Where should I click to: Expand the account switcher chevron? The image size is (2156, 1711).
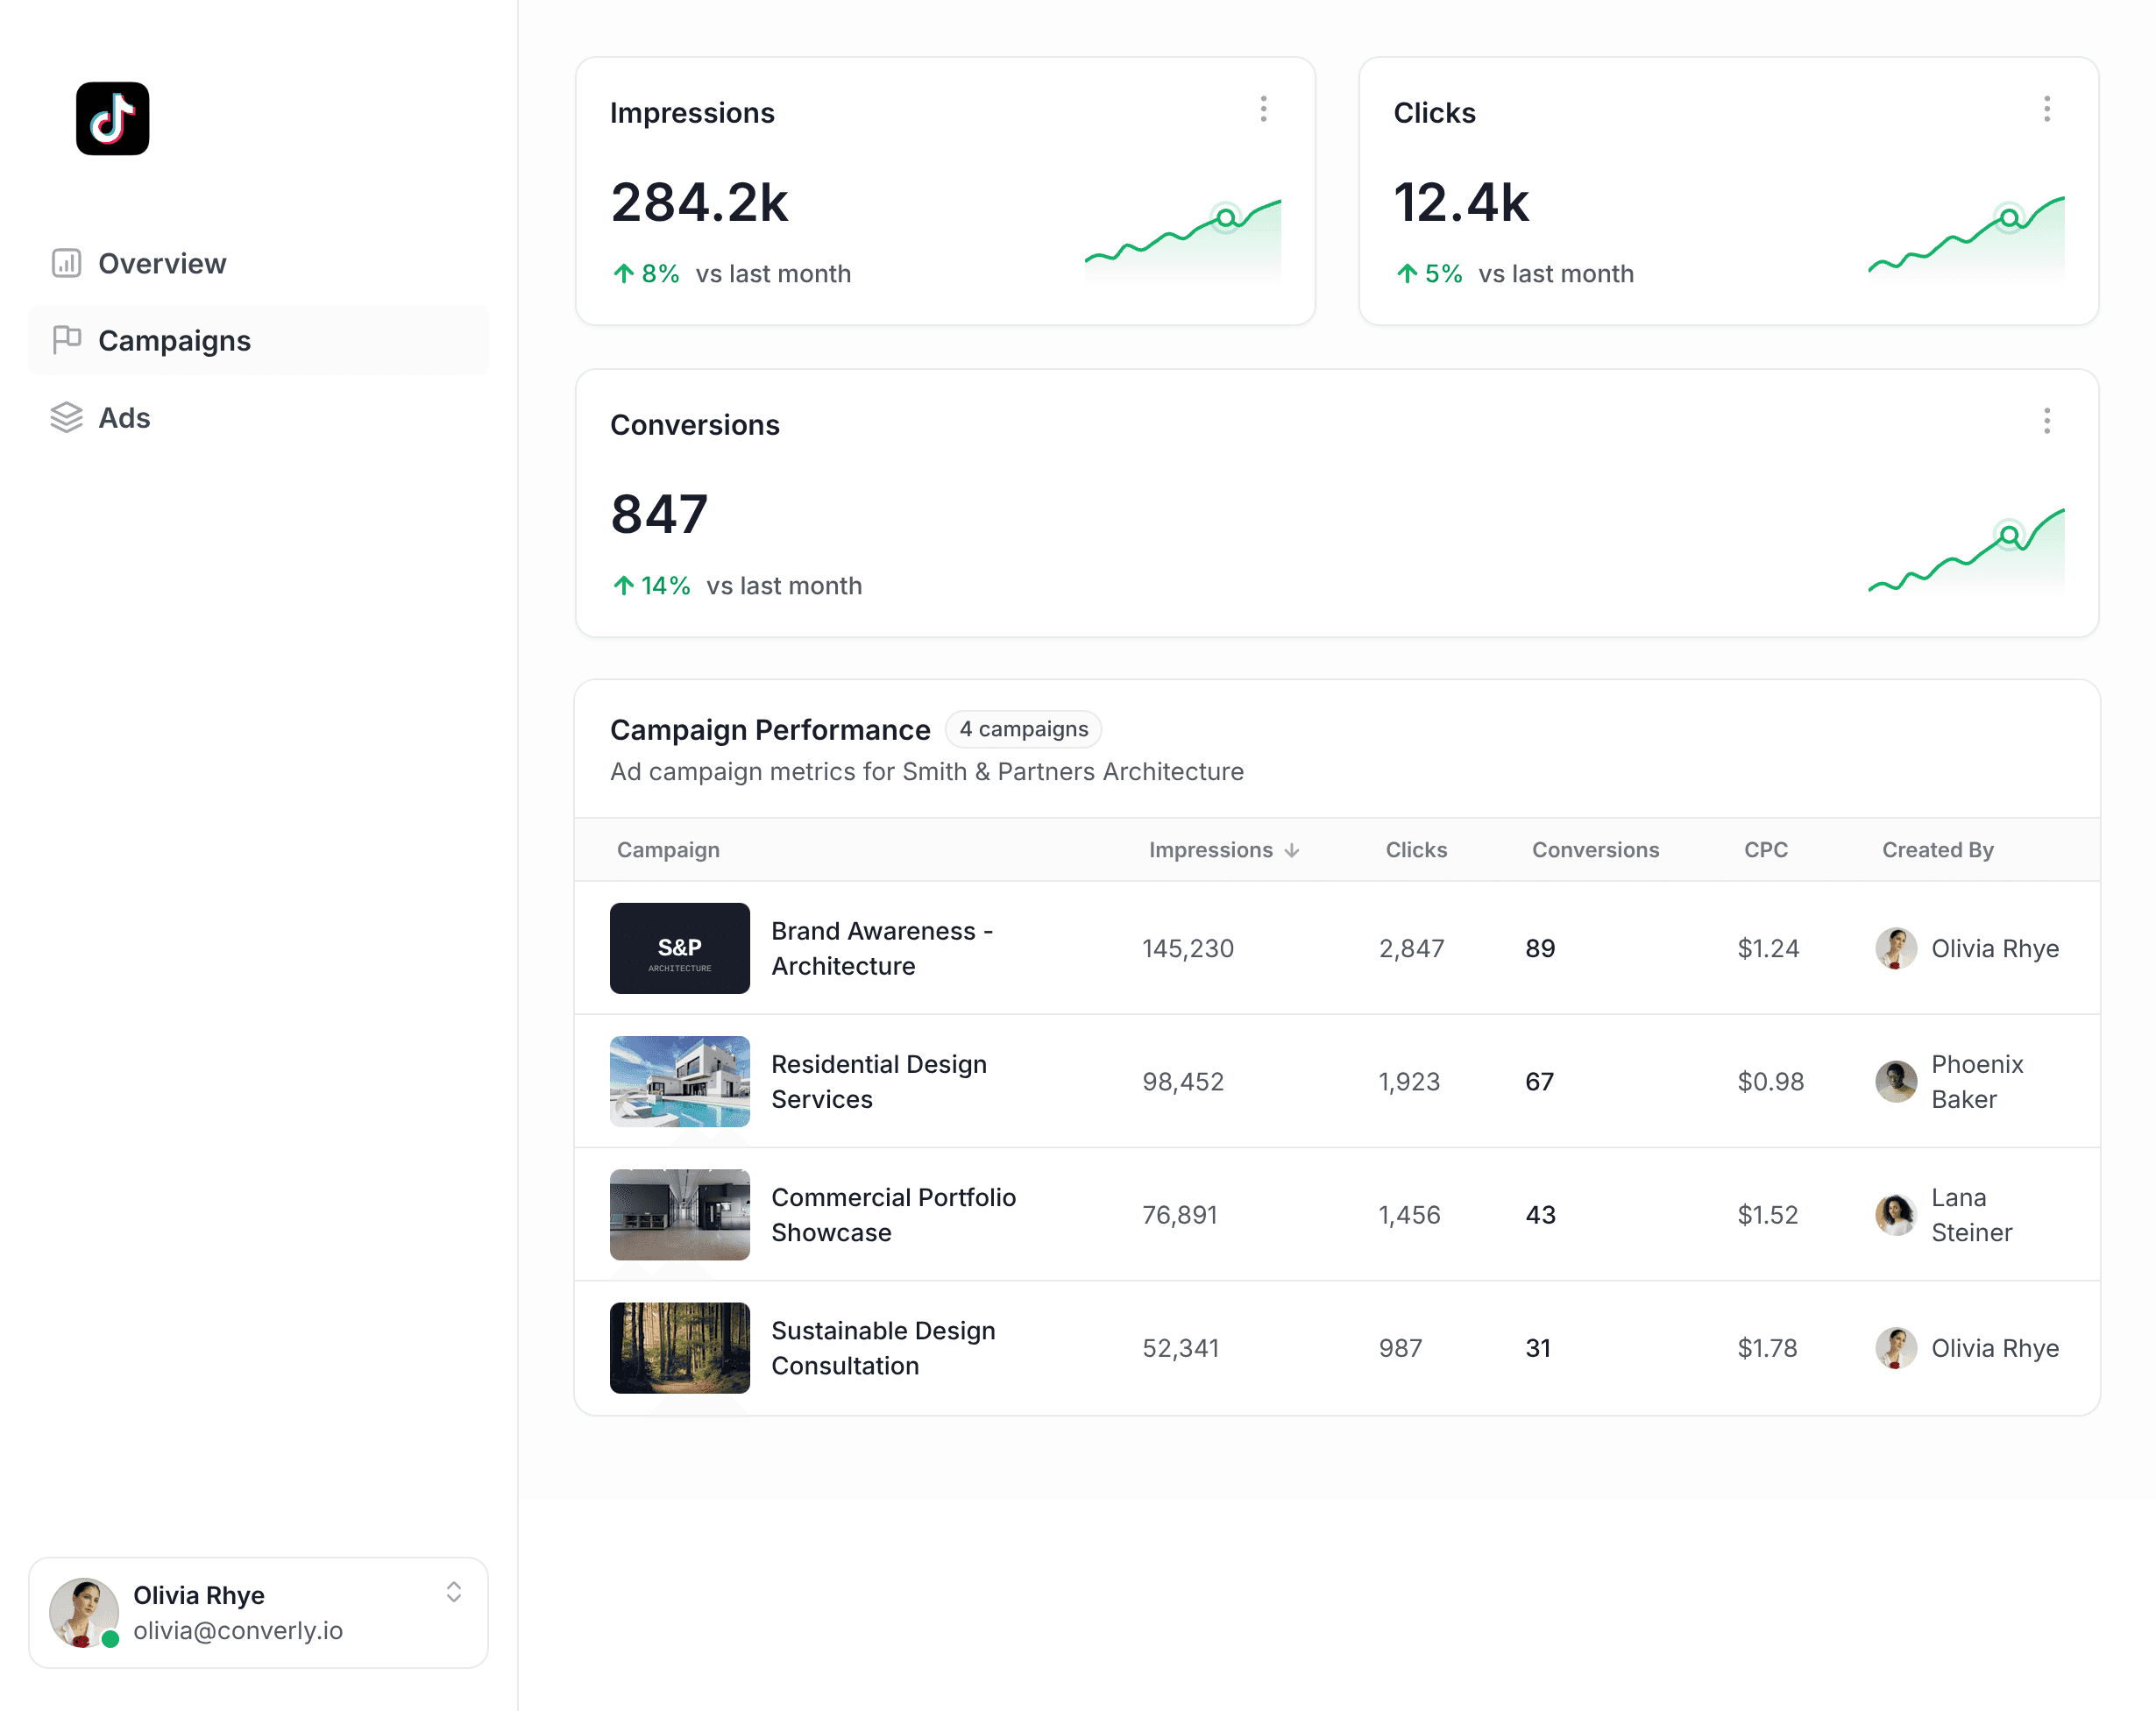[x=454, y=1593]
